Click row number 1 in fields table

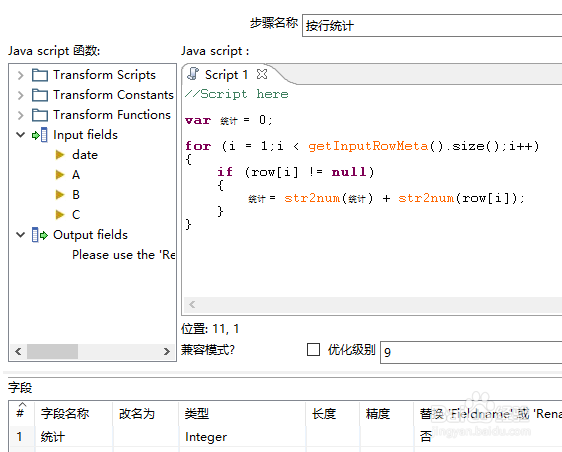point(19,437)
